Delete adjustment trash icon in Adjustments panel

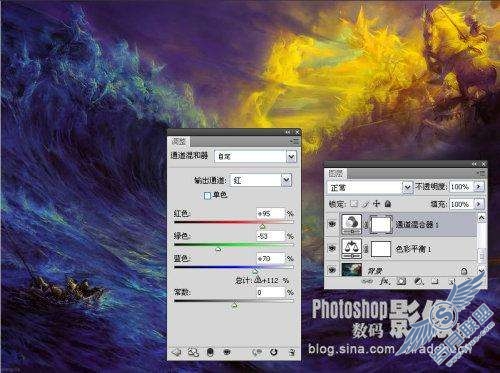[292, 352]
